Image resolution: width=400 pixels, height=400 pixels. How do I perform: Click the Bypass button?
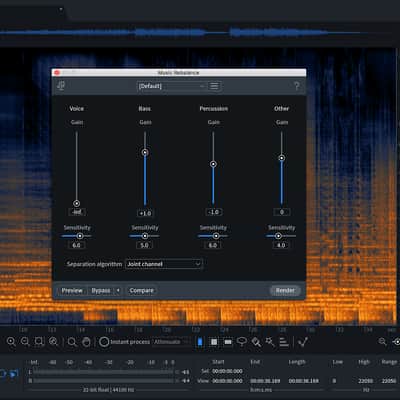coord(101,291)
